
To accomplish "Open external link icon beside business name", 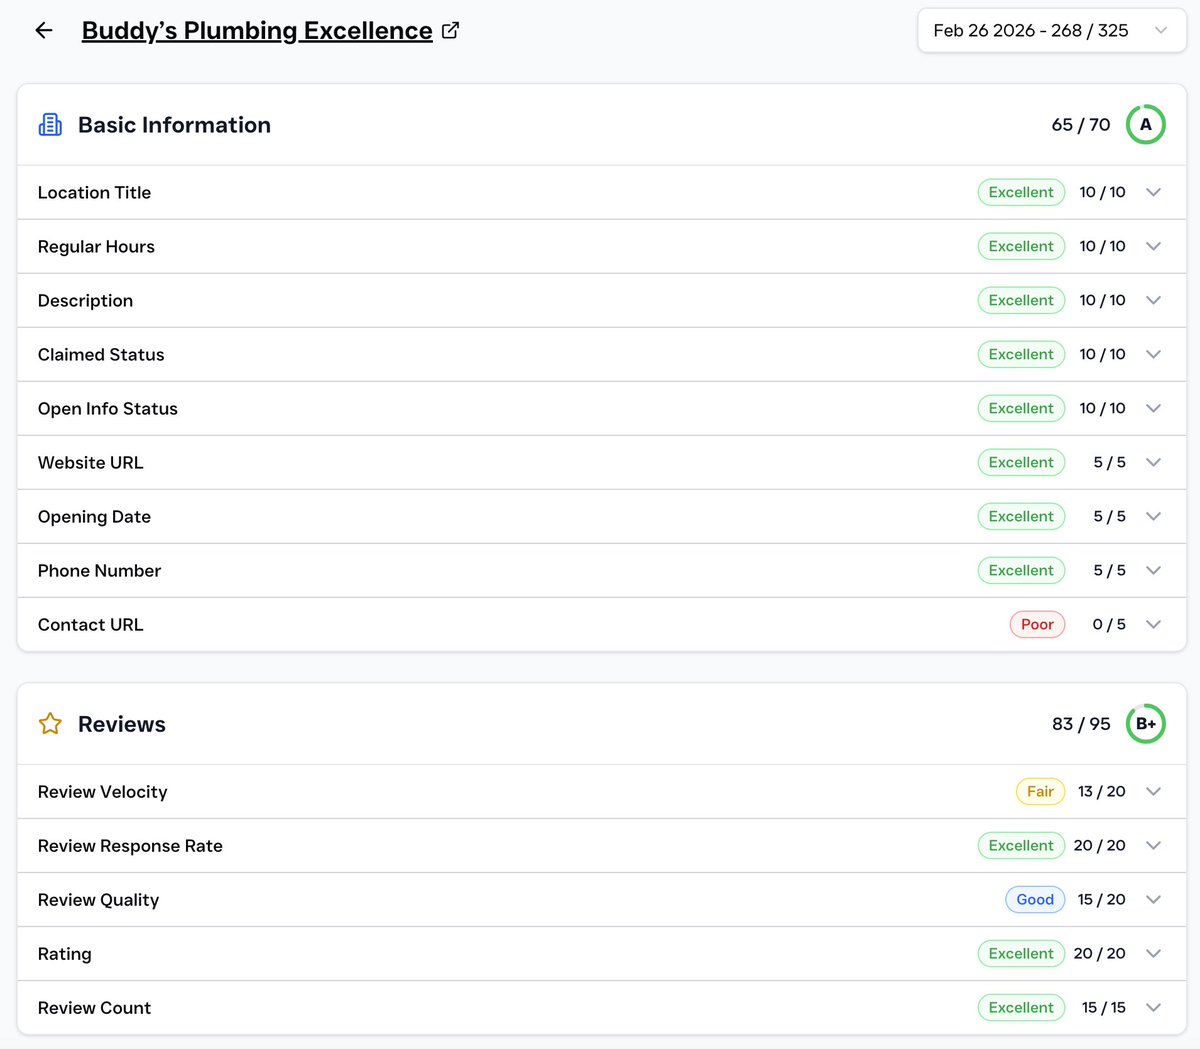I will coord(451,31).
